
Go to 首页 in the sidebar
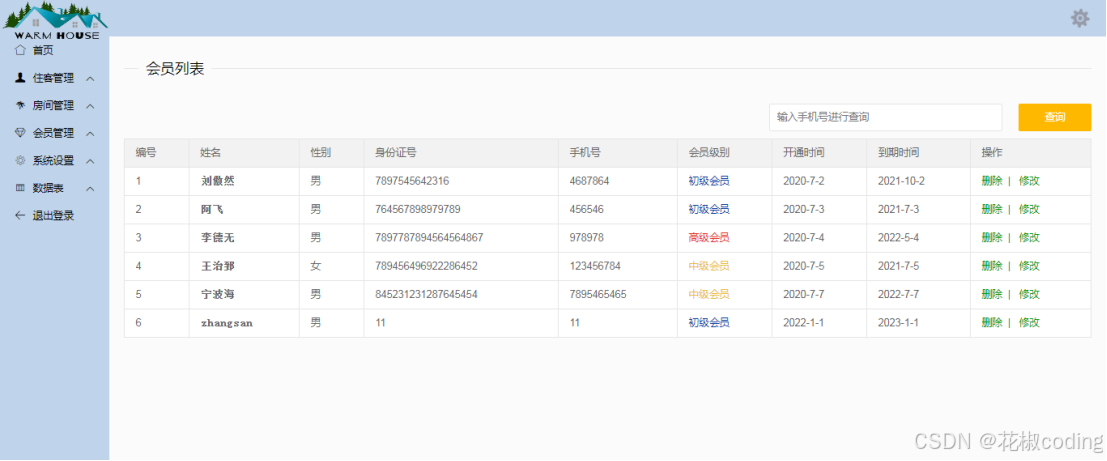[43, 50]
